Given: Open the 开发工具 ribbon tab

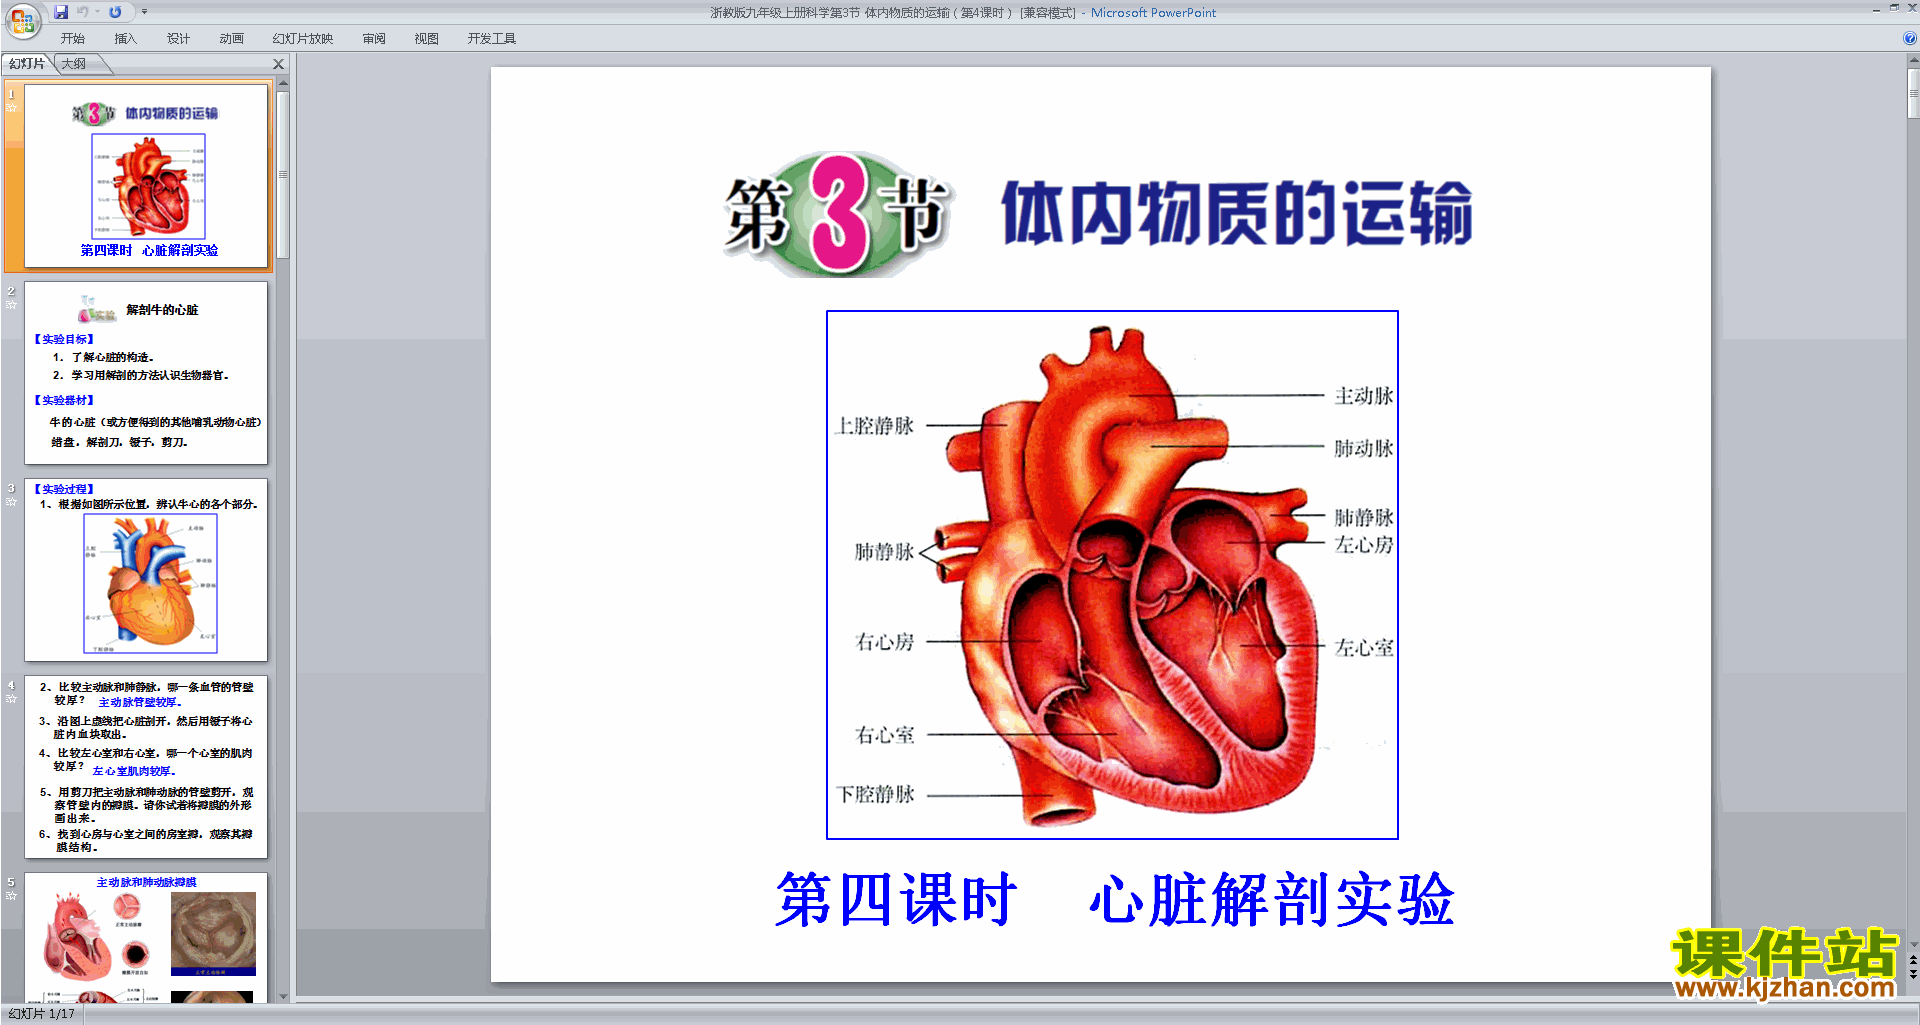Looking at the screenshot, I should [491, 39].
